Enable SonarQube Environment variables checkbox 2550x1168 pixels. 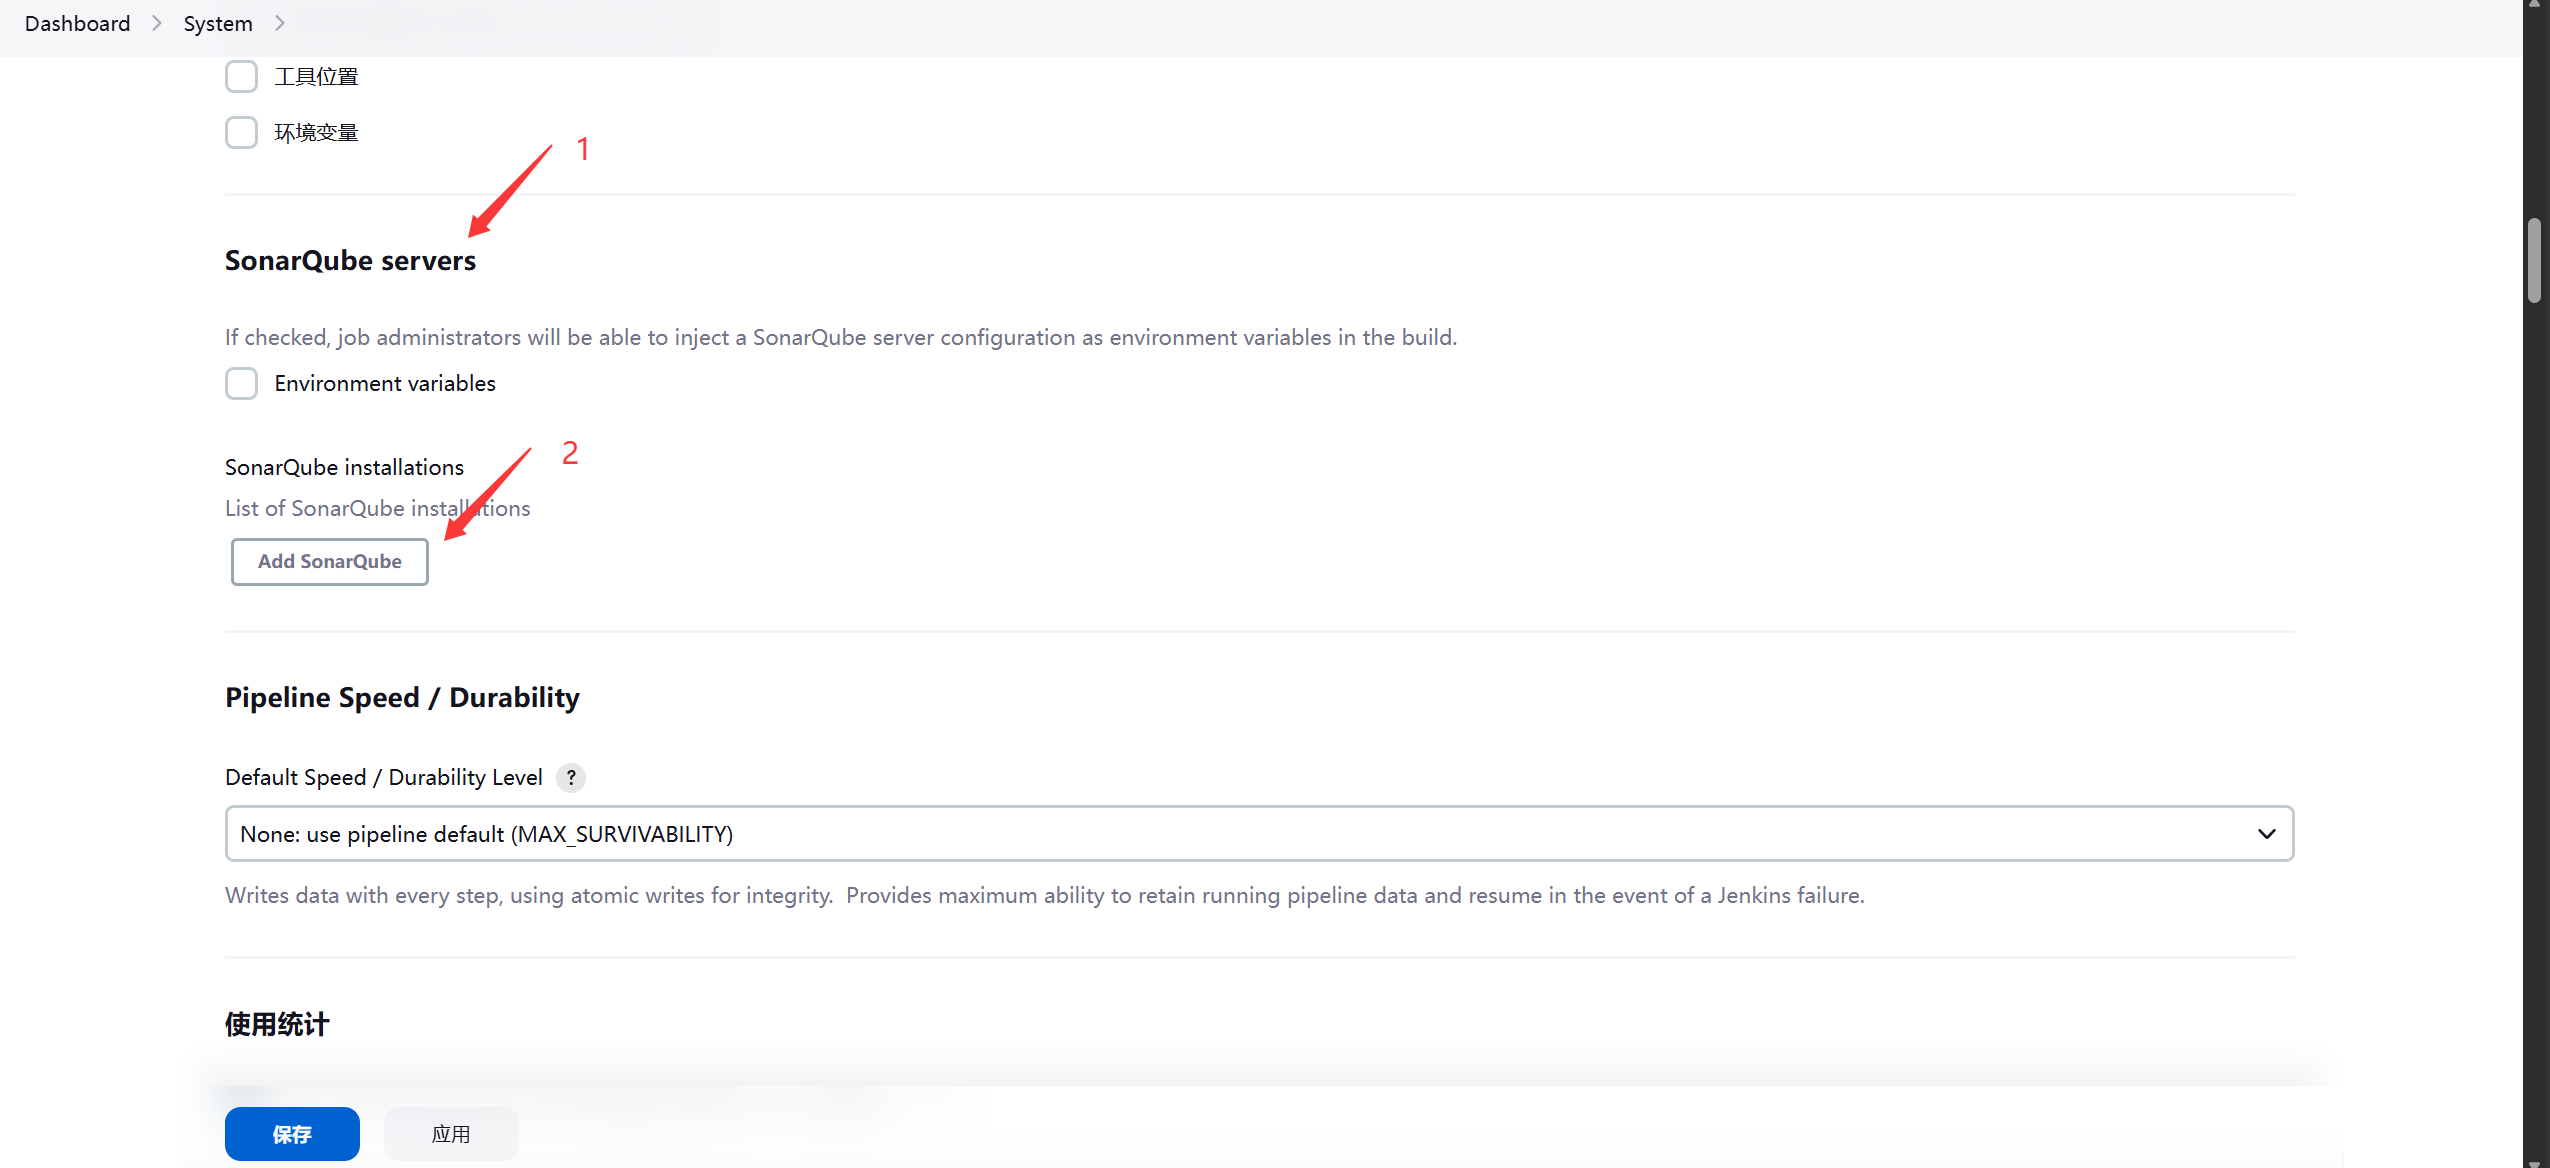[x=241, y=383]
